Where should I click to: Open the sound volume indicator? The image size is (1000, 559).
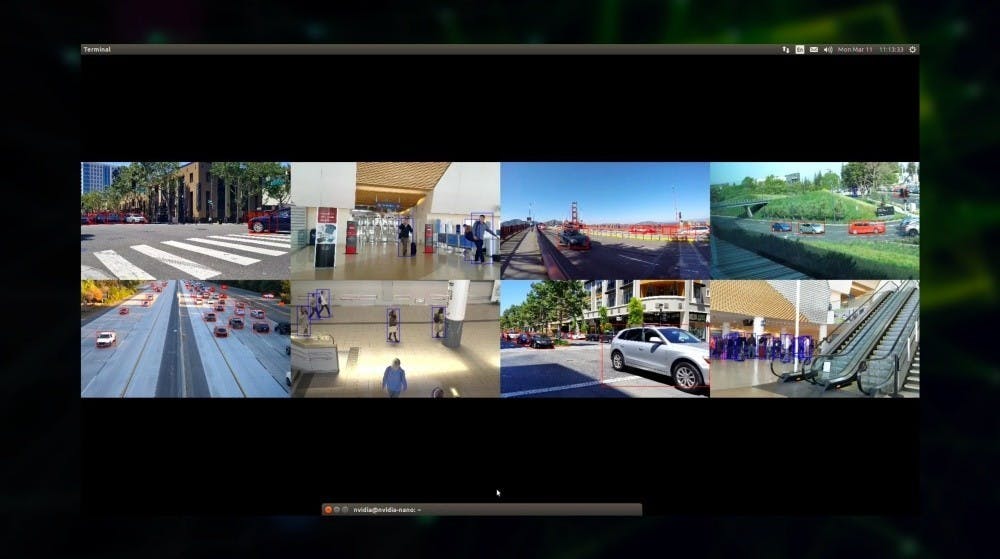[x=828, y=49]
